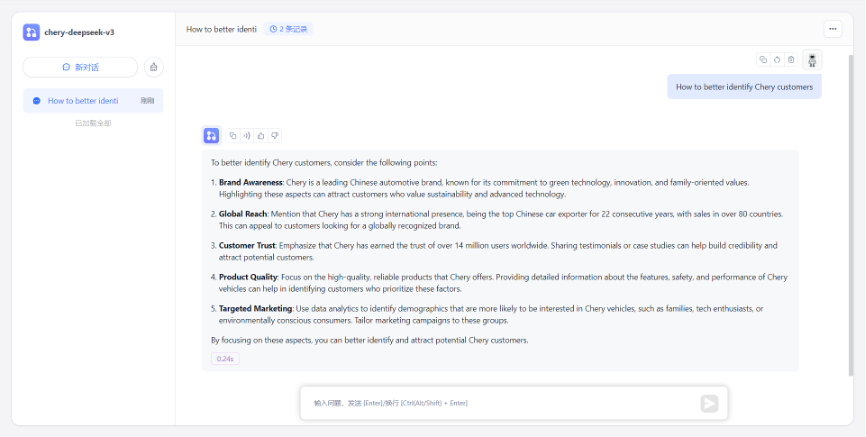
Task: Click the 'How to better identi' header title
Action: tap(221, 29)
